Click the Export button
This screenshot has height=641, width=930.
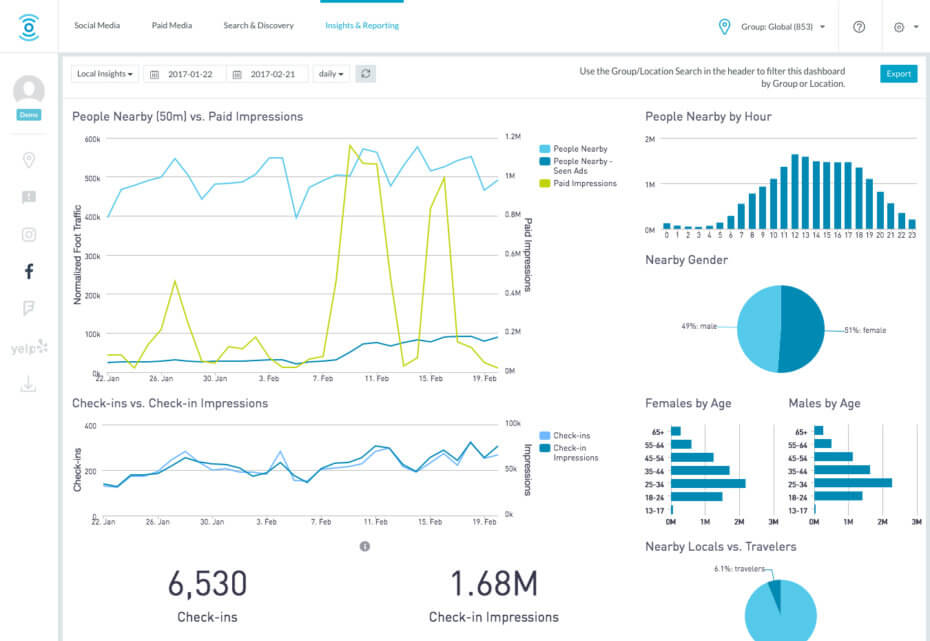(898, 74)
